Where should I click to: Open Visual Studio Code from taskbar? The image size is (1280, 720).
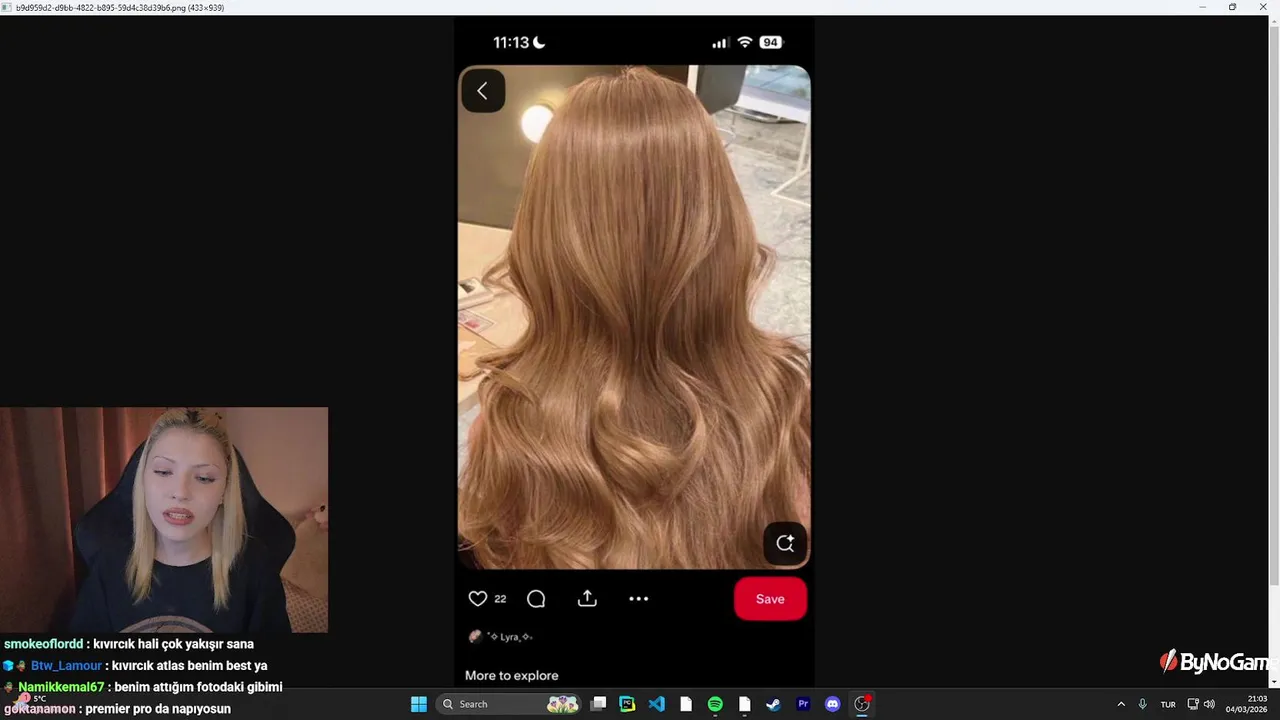656,704
